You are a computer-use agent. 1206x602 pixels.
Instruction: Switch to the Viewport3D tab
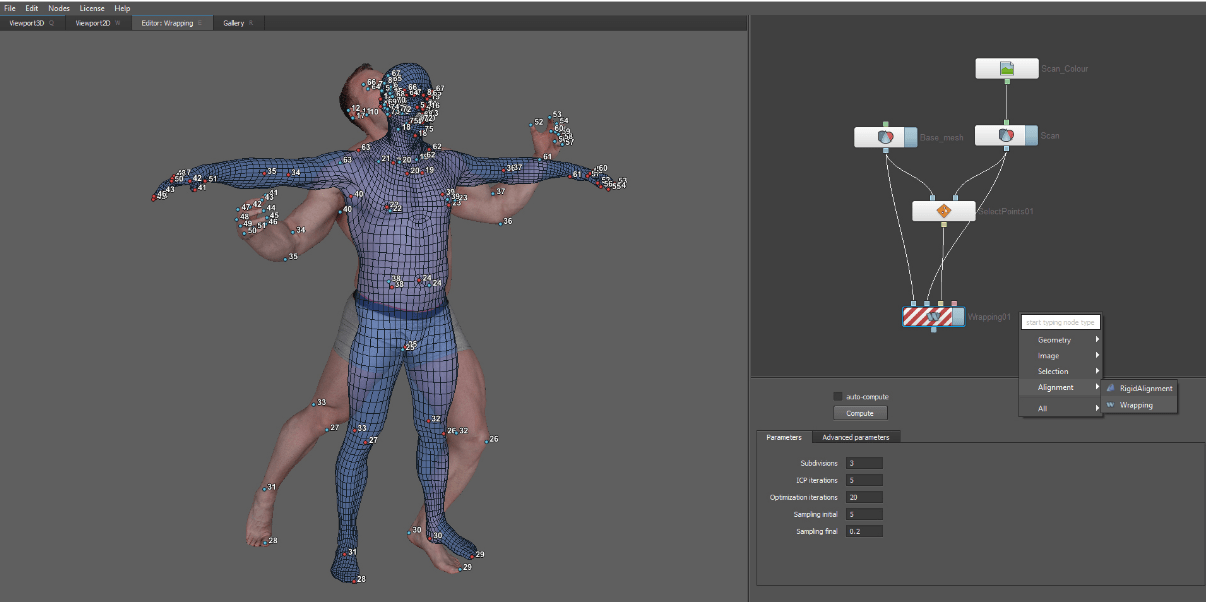tap(32, 22)
